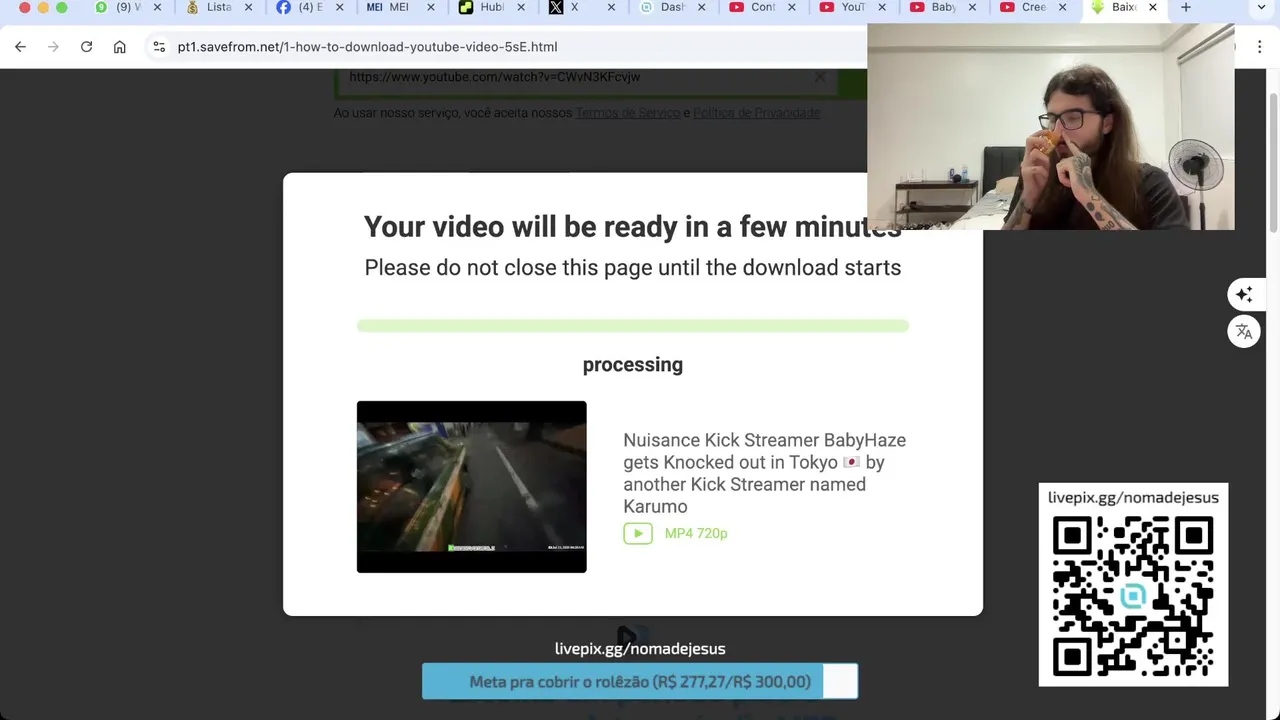
Task: Click the webcam overlay video feed
Action: [x=1051, y=127]
